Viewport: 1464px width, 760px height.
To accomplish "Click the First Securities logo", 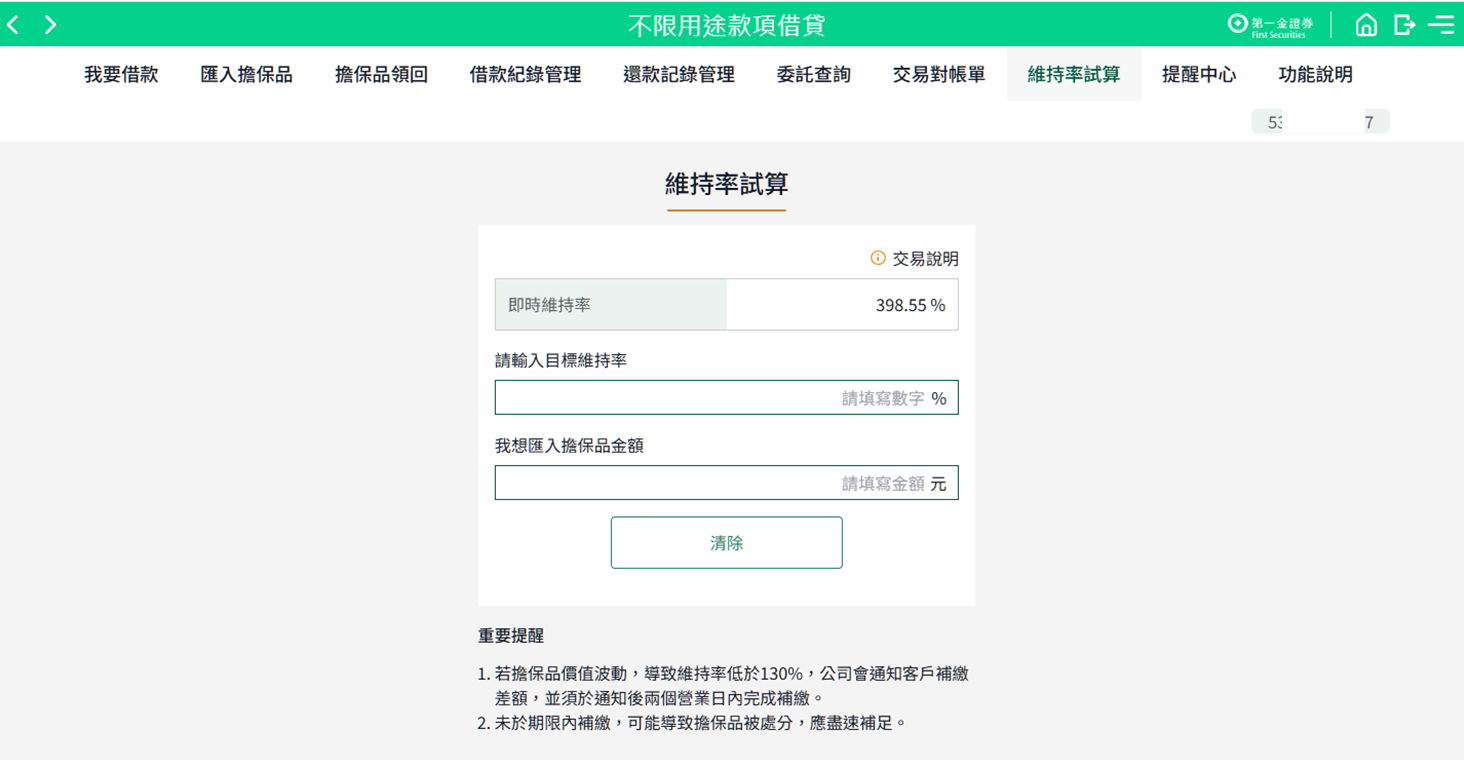I will tap(1271, 25).
